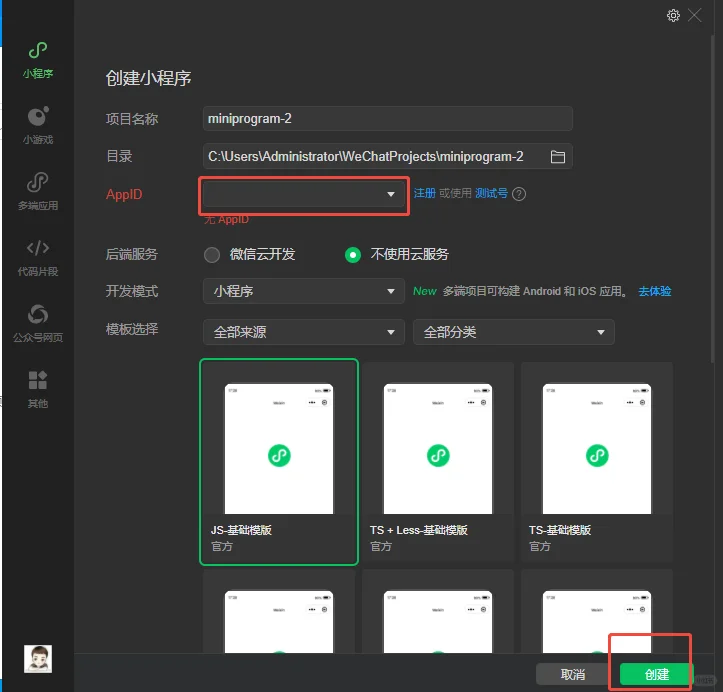This screenshot has width=723, height=692.
Task: Click the 注册 link
Action: click(424, 193)
